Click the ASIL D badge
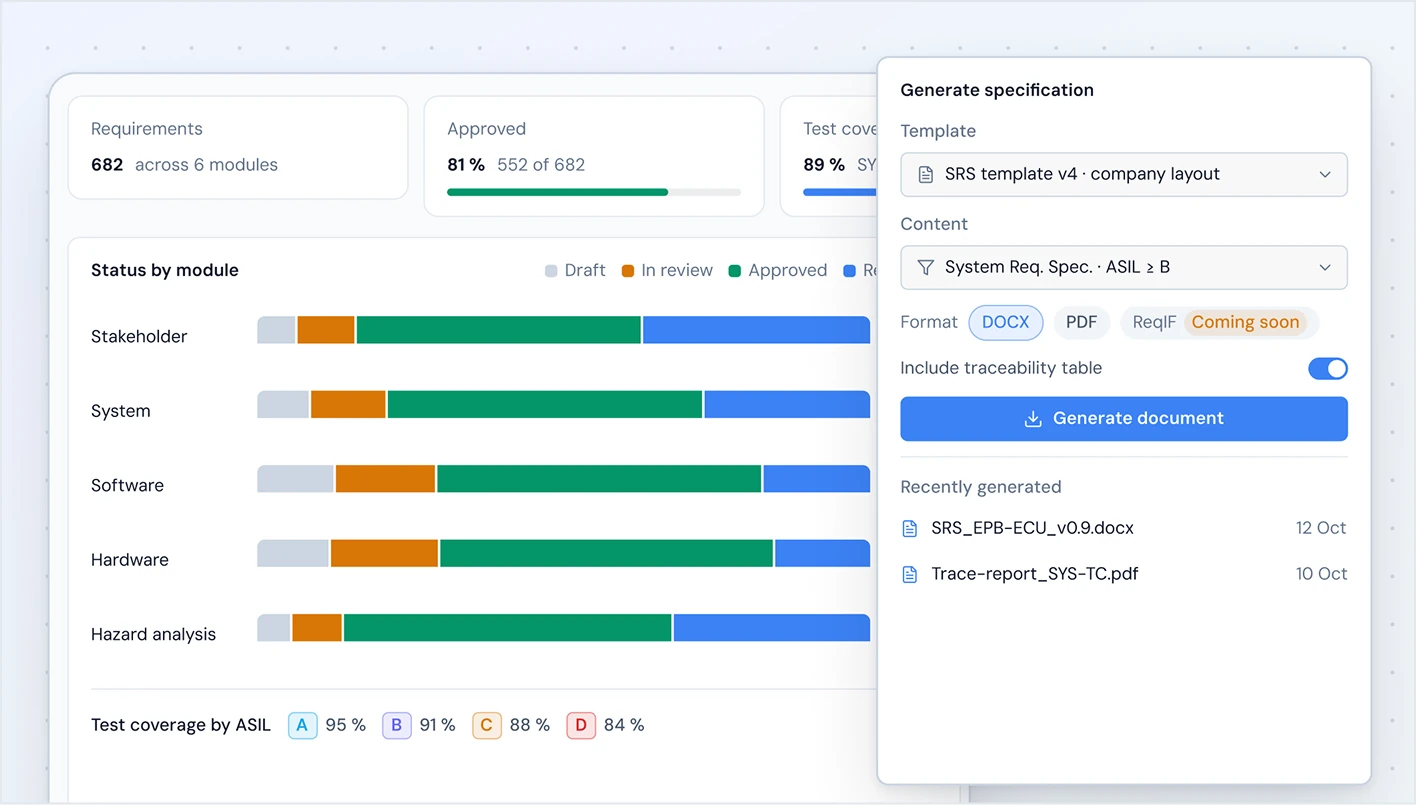The height and width of the screenshot is (805, 1416). click(581, 725)
